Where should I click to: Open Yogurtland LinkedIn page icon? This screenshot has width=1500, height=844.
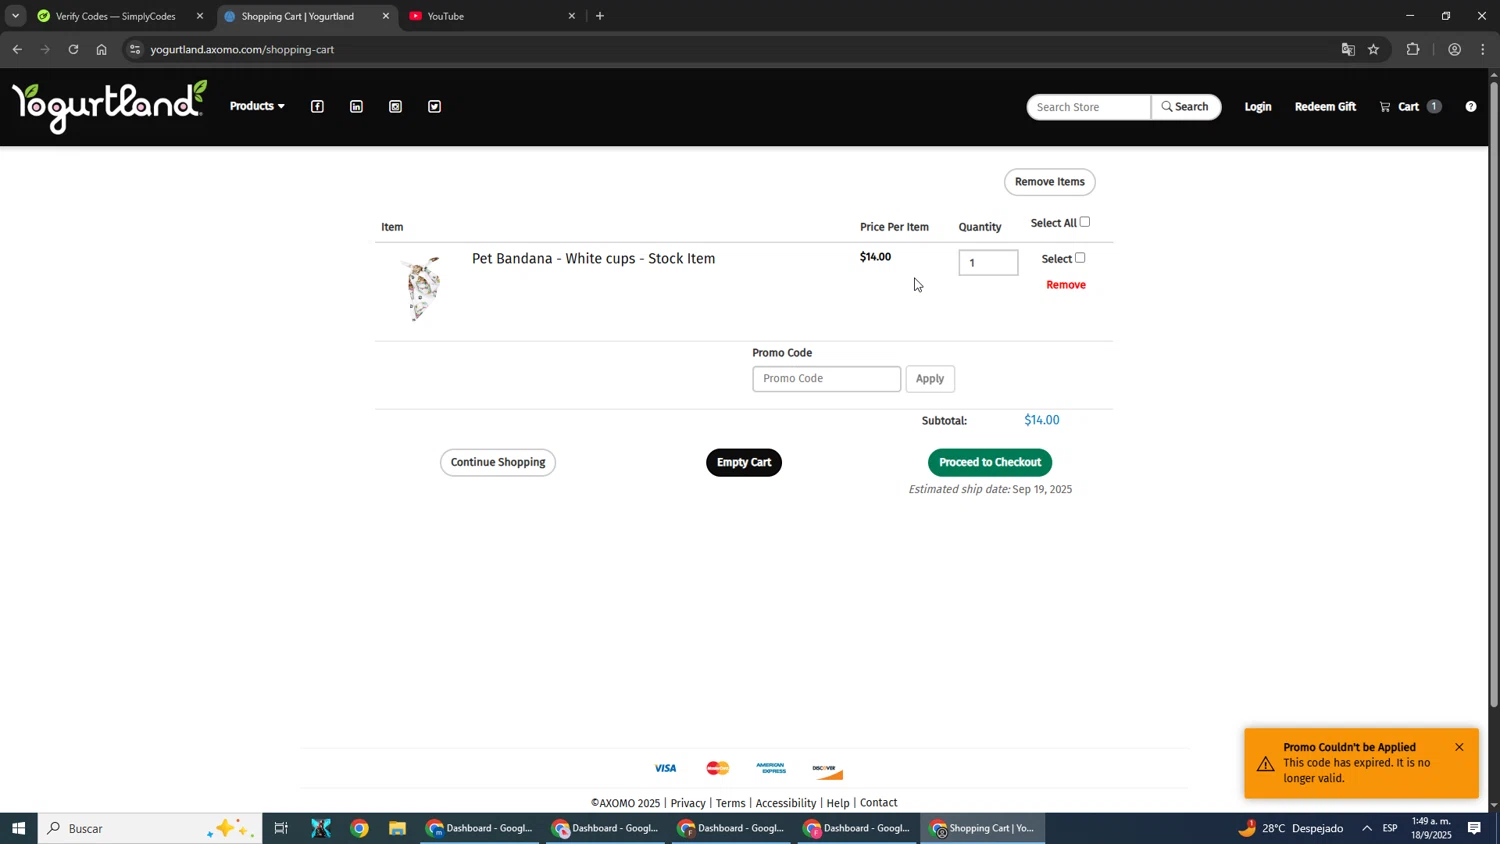[356, 107]
